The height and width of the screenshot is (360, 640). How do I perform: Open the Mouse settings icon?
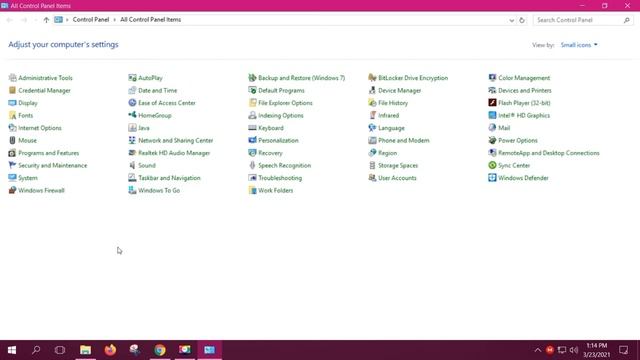[12, 140]
